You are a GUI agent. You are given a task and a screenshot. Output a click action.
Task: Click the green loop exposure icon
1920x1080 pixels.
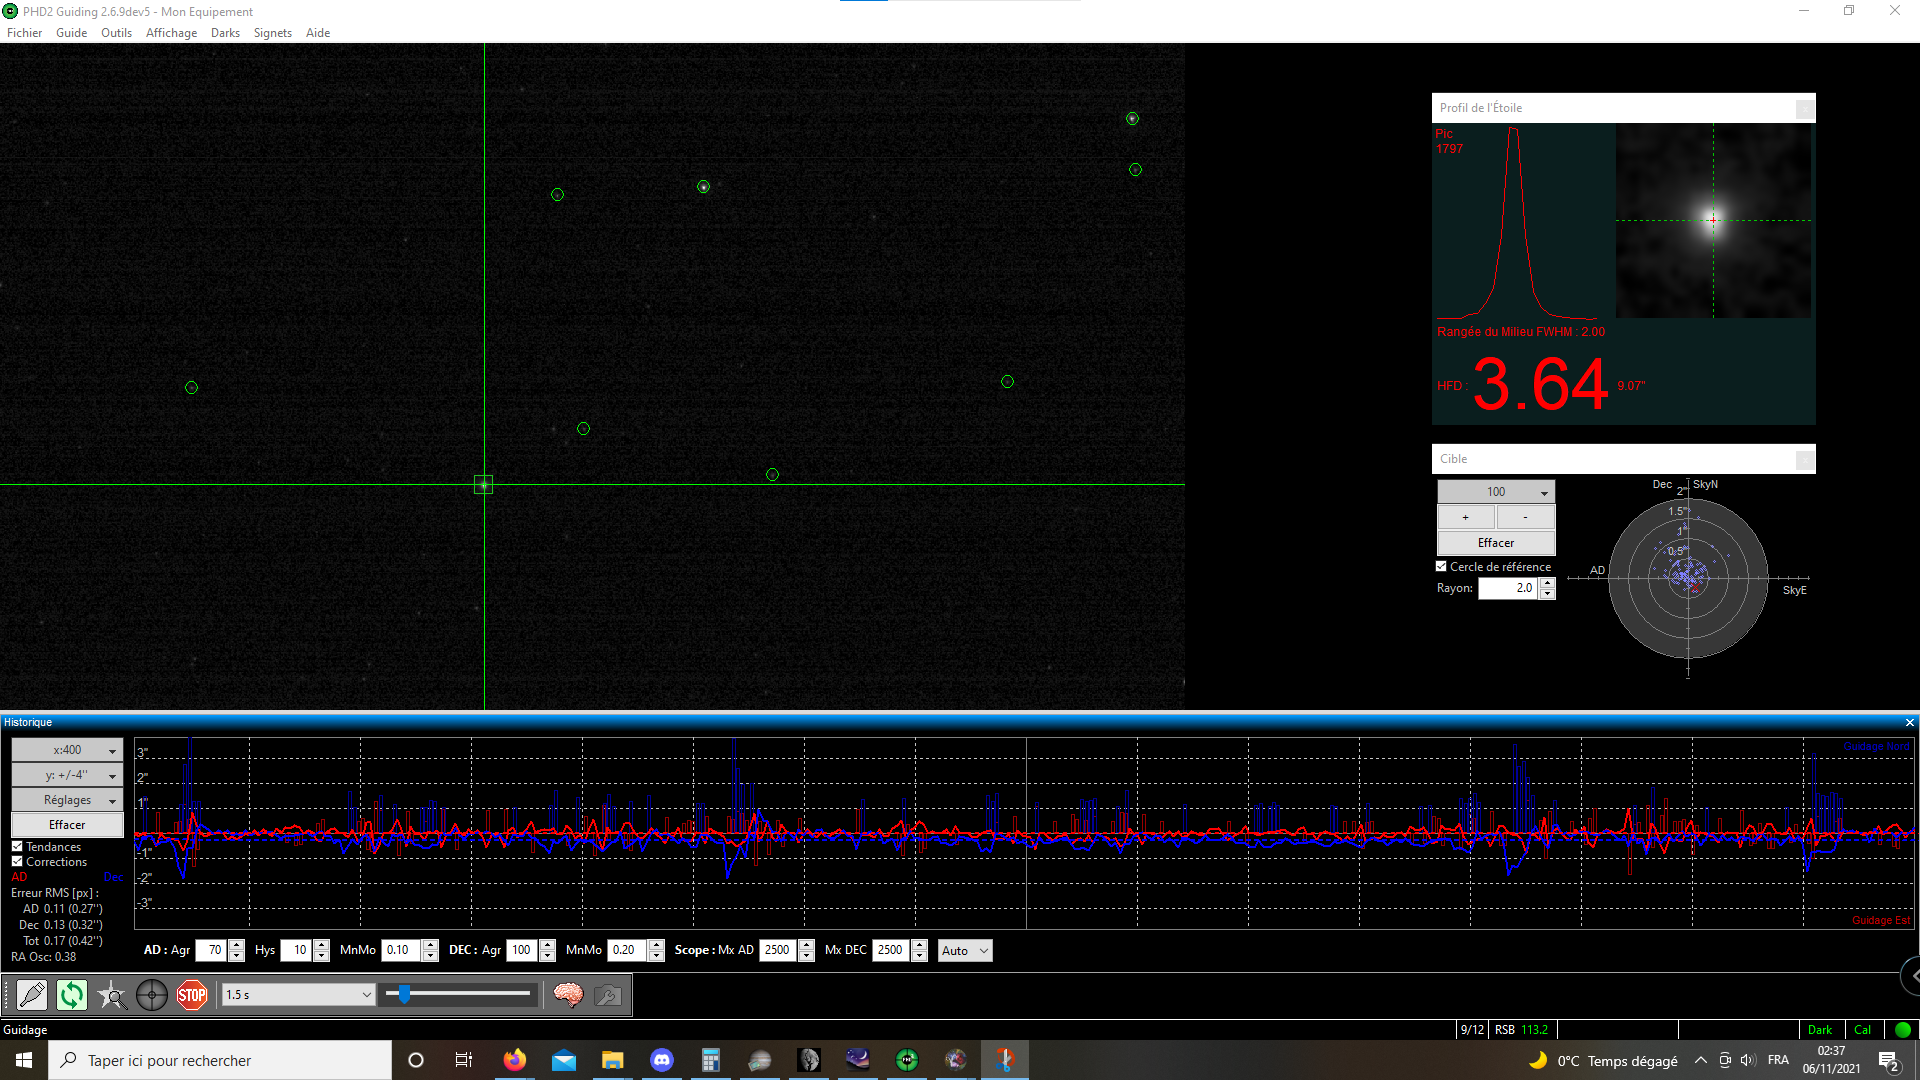(x=72, y=995)
